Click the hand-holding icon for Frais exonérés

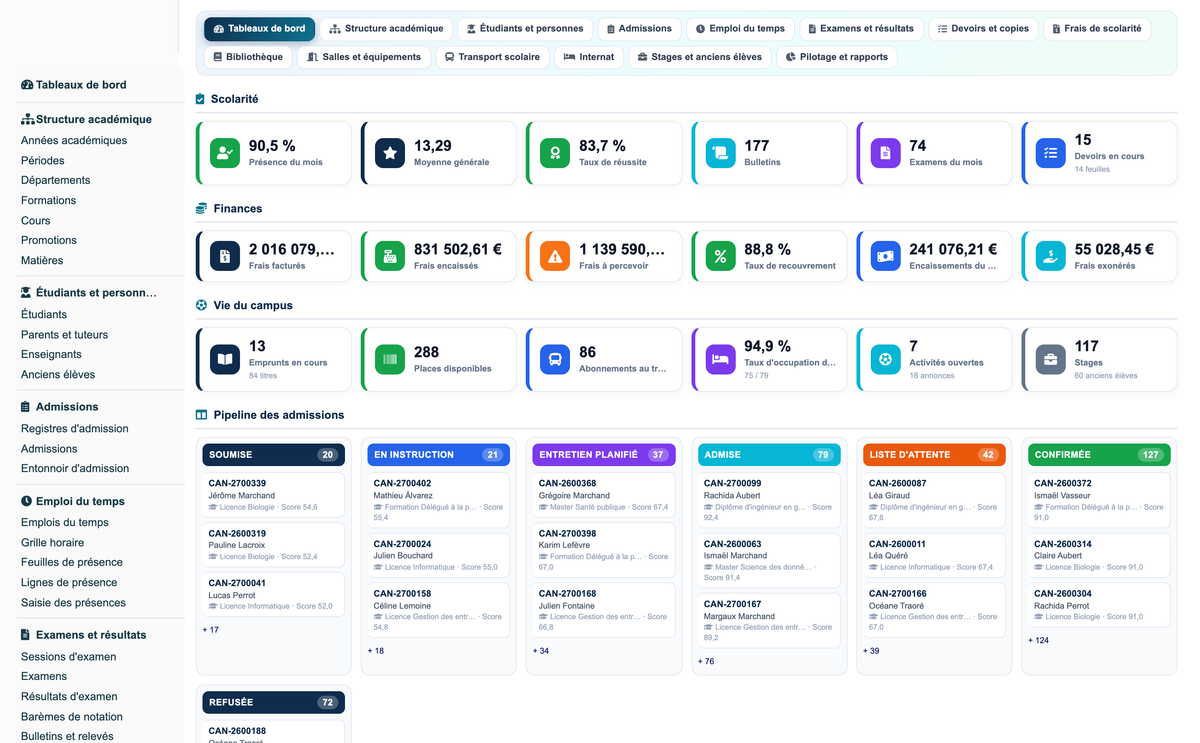coord(1050,256)
